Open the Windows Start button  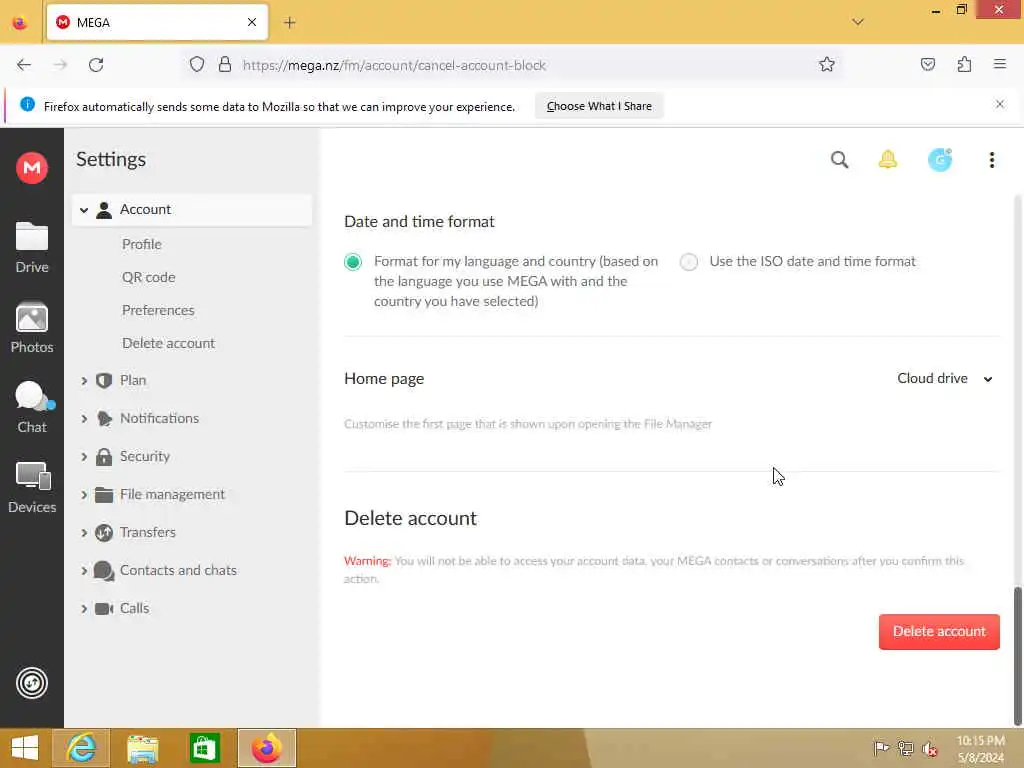(25, 748)
